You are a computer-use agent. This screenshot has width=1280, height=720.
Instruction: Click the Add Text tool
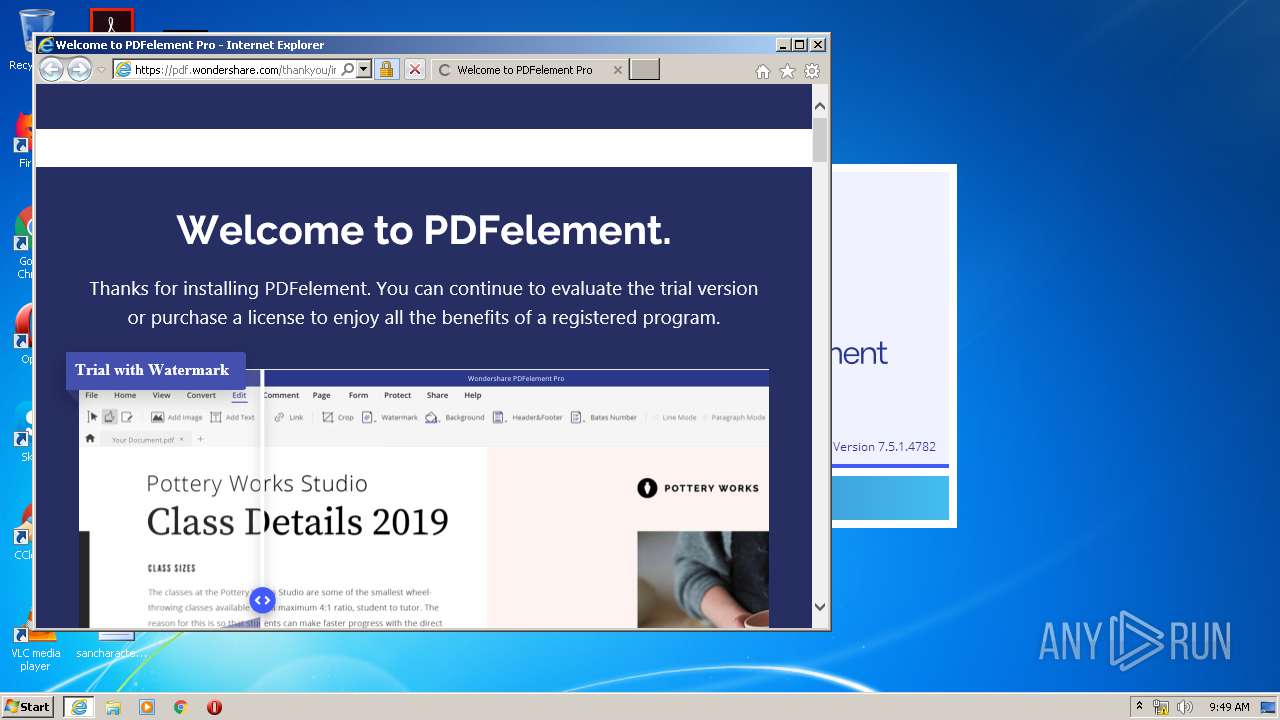pyautogui.click(x=232, y=417)
